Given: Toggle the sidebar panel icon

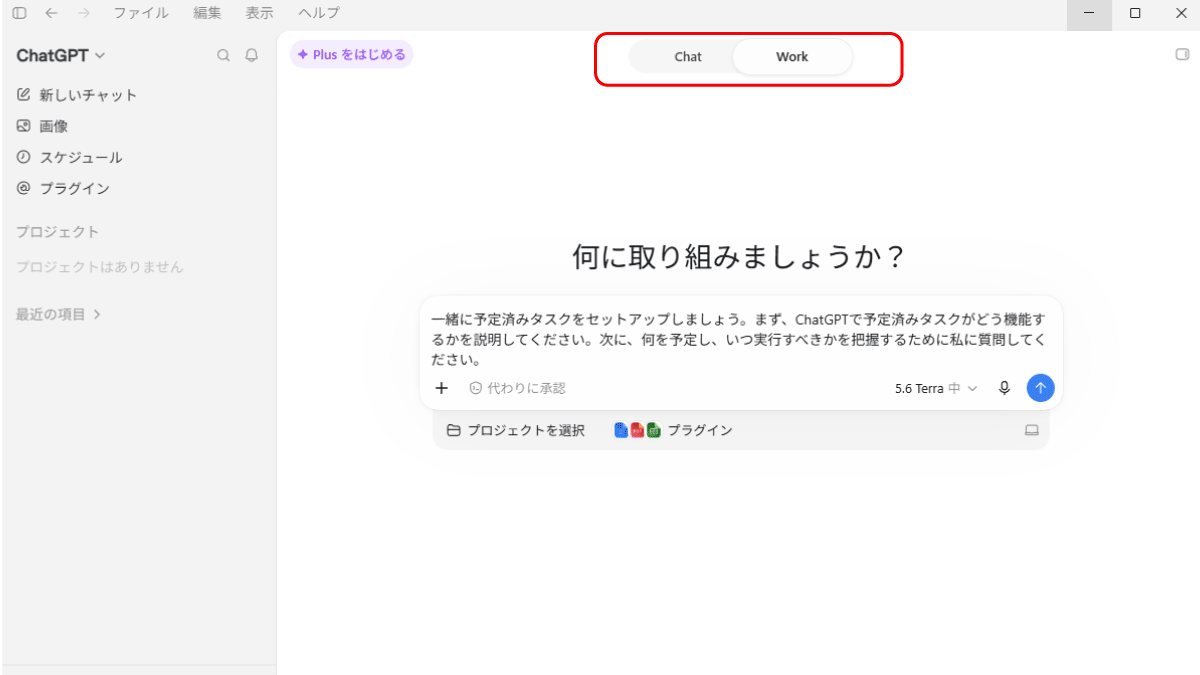Looking at the screenshot, I should click(x=19, y=13).
